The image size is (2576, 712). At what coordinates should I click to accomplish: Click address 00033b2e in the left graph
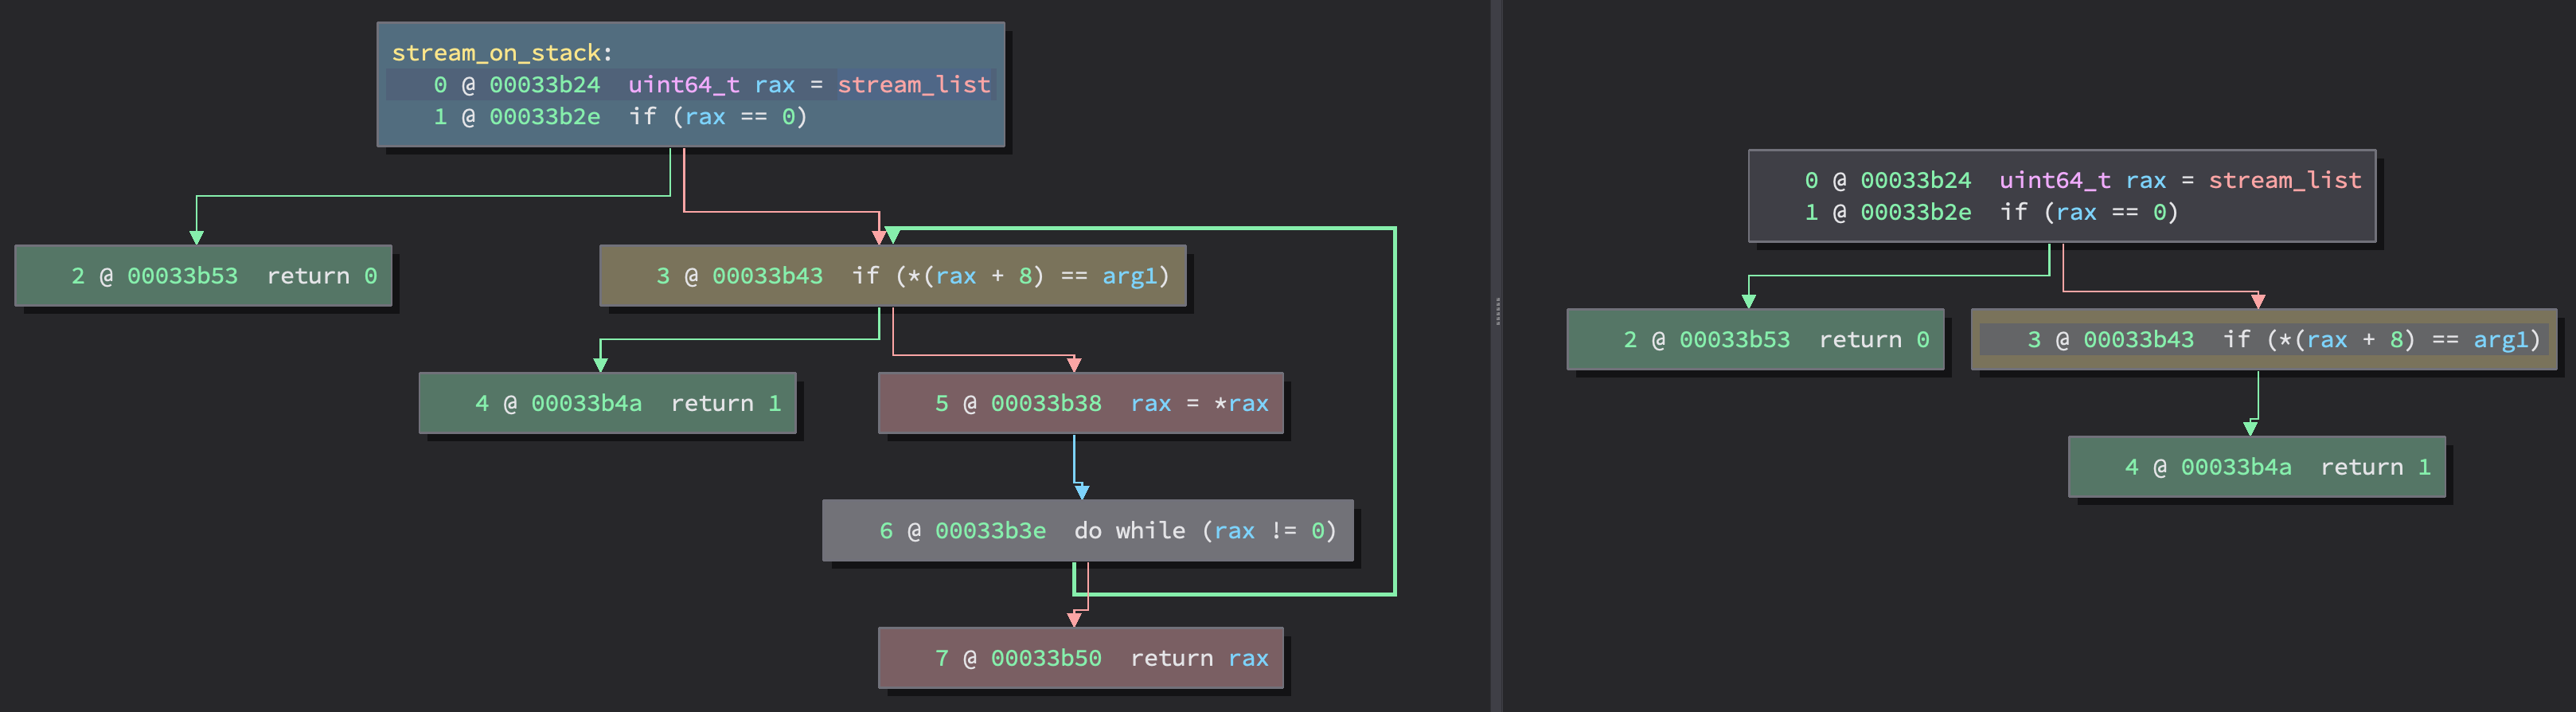pos(545,117)
